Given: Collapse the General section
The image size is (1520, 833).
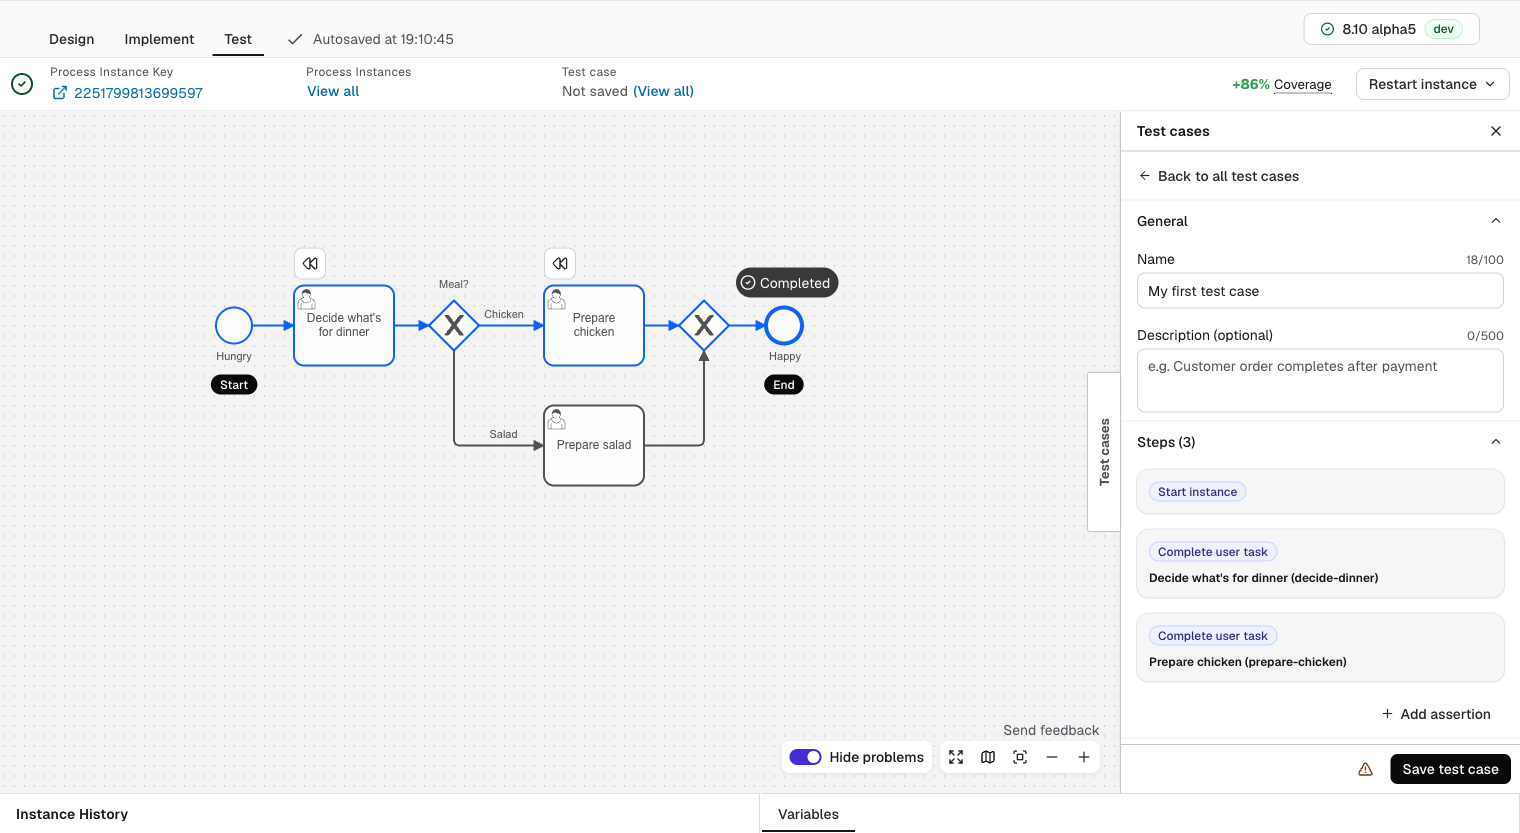Looking at the screenshot, I should (x=1496, y=221).
